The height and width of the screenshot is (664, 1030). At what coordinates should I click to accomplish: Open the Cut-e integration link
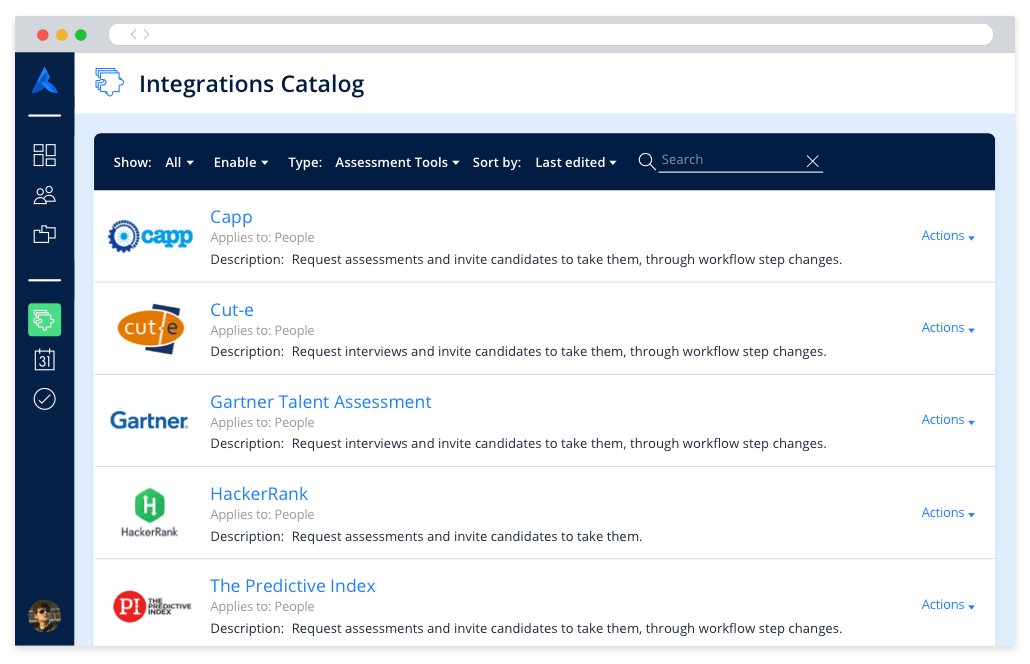click(232, 309)
